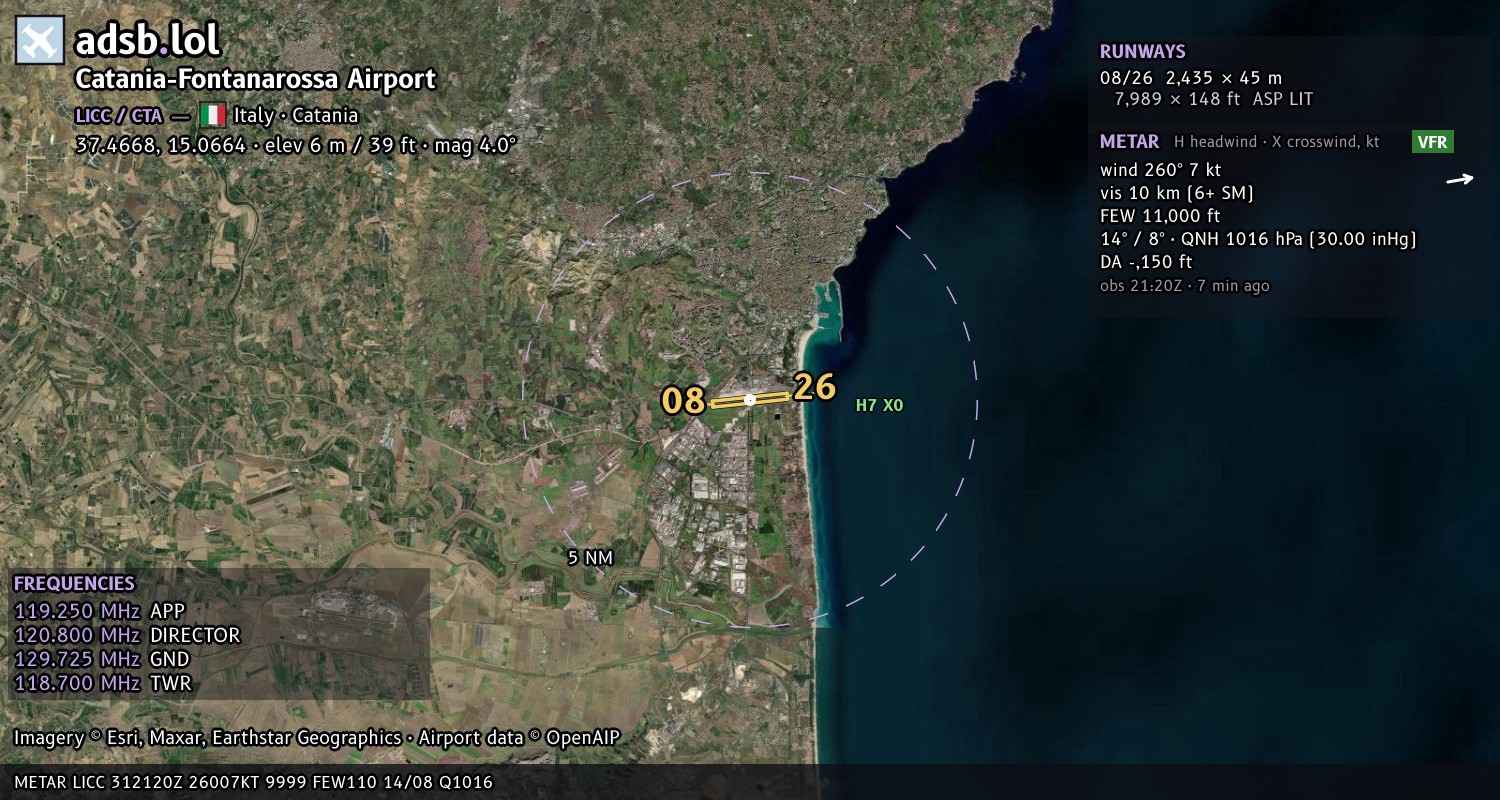Select the 37.4668, 15.0664 coordinates line
1500x800 pixels.
[x=296, y=145]
